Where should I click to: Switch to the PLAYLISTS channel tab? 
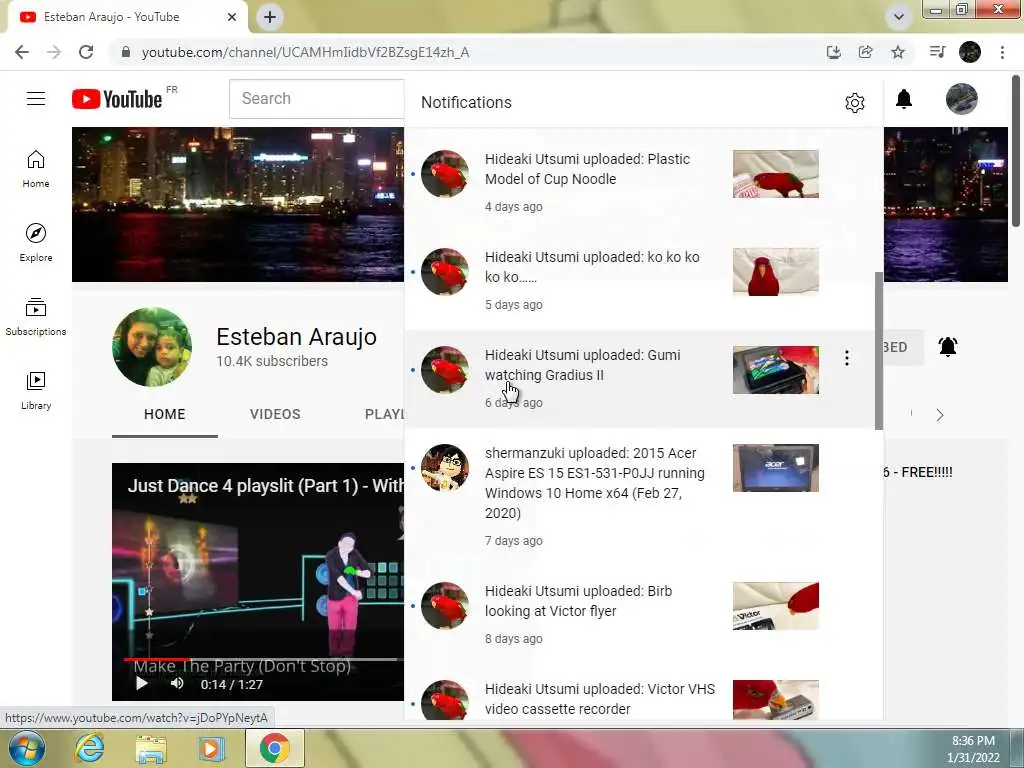pos(385,414)
